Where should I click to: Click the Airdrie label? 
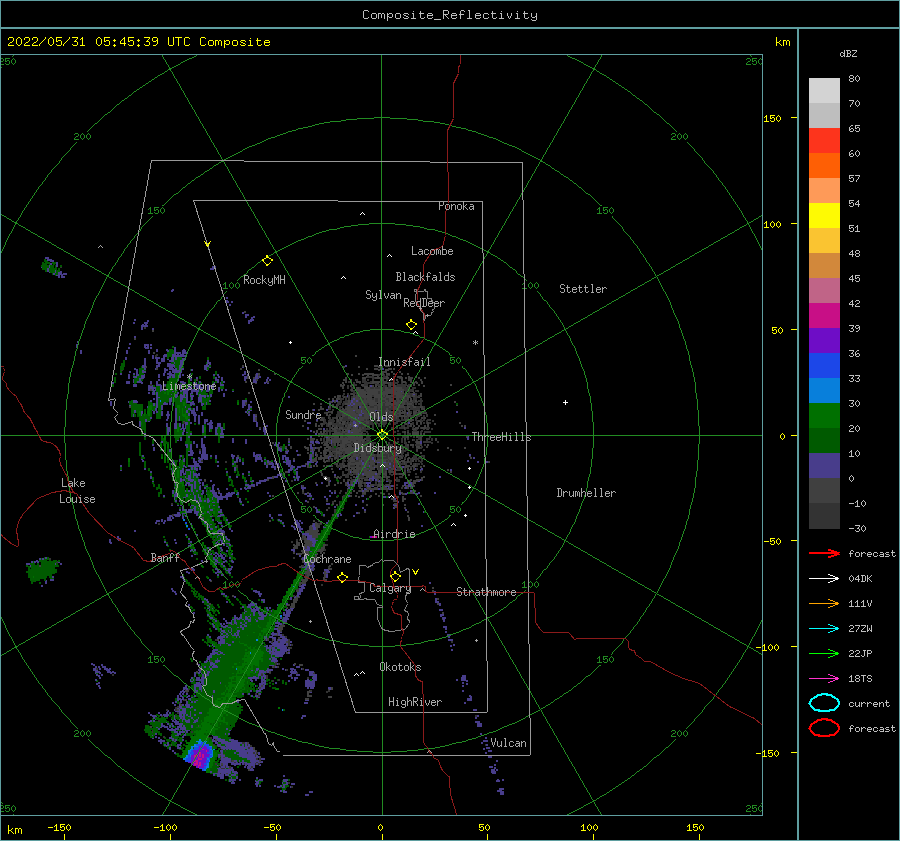tap(394, 534)
